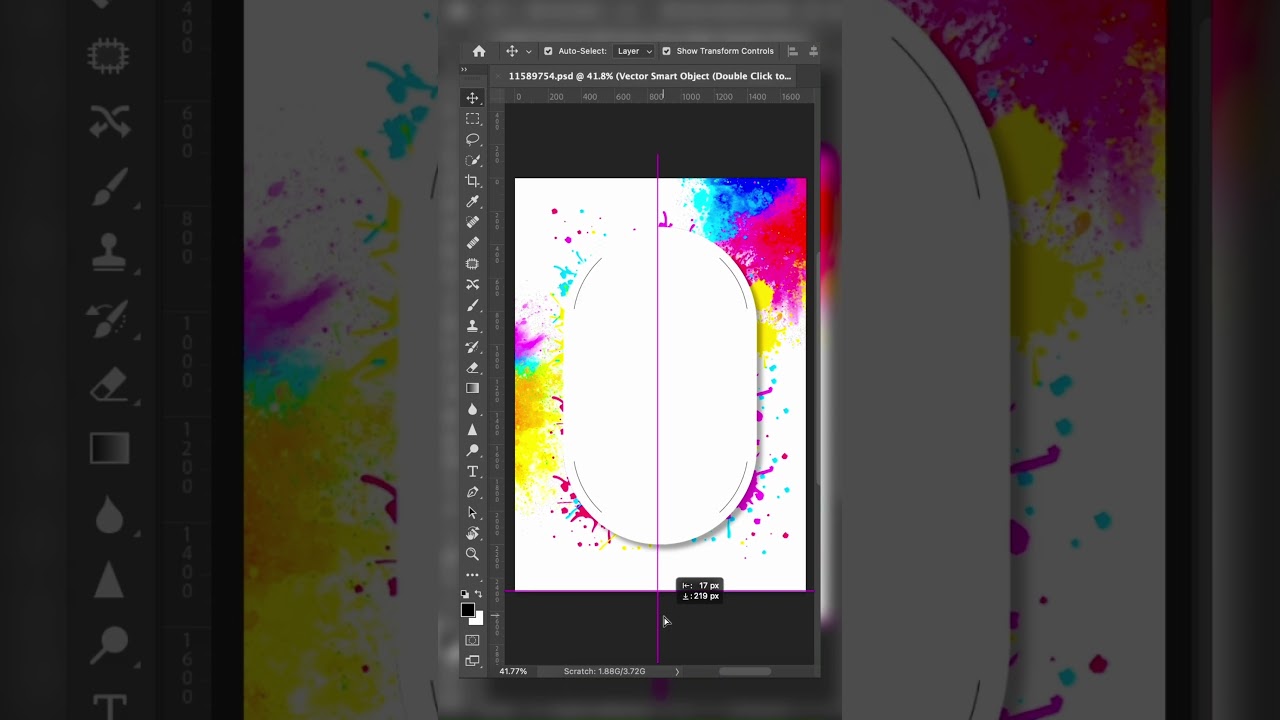Open the status bar info chevron menu
The image size is (1280, 720).
tap(677, 671)
